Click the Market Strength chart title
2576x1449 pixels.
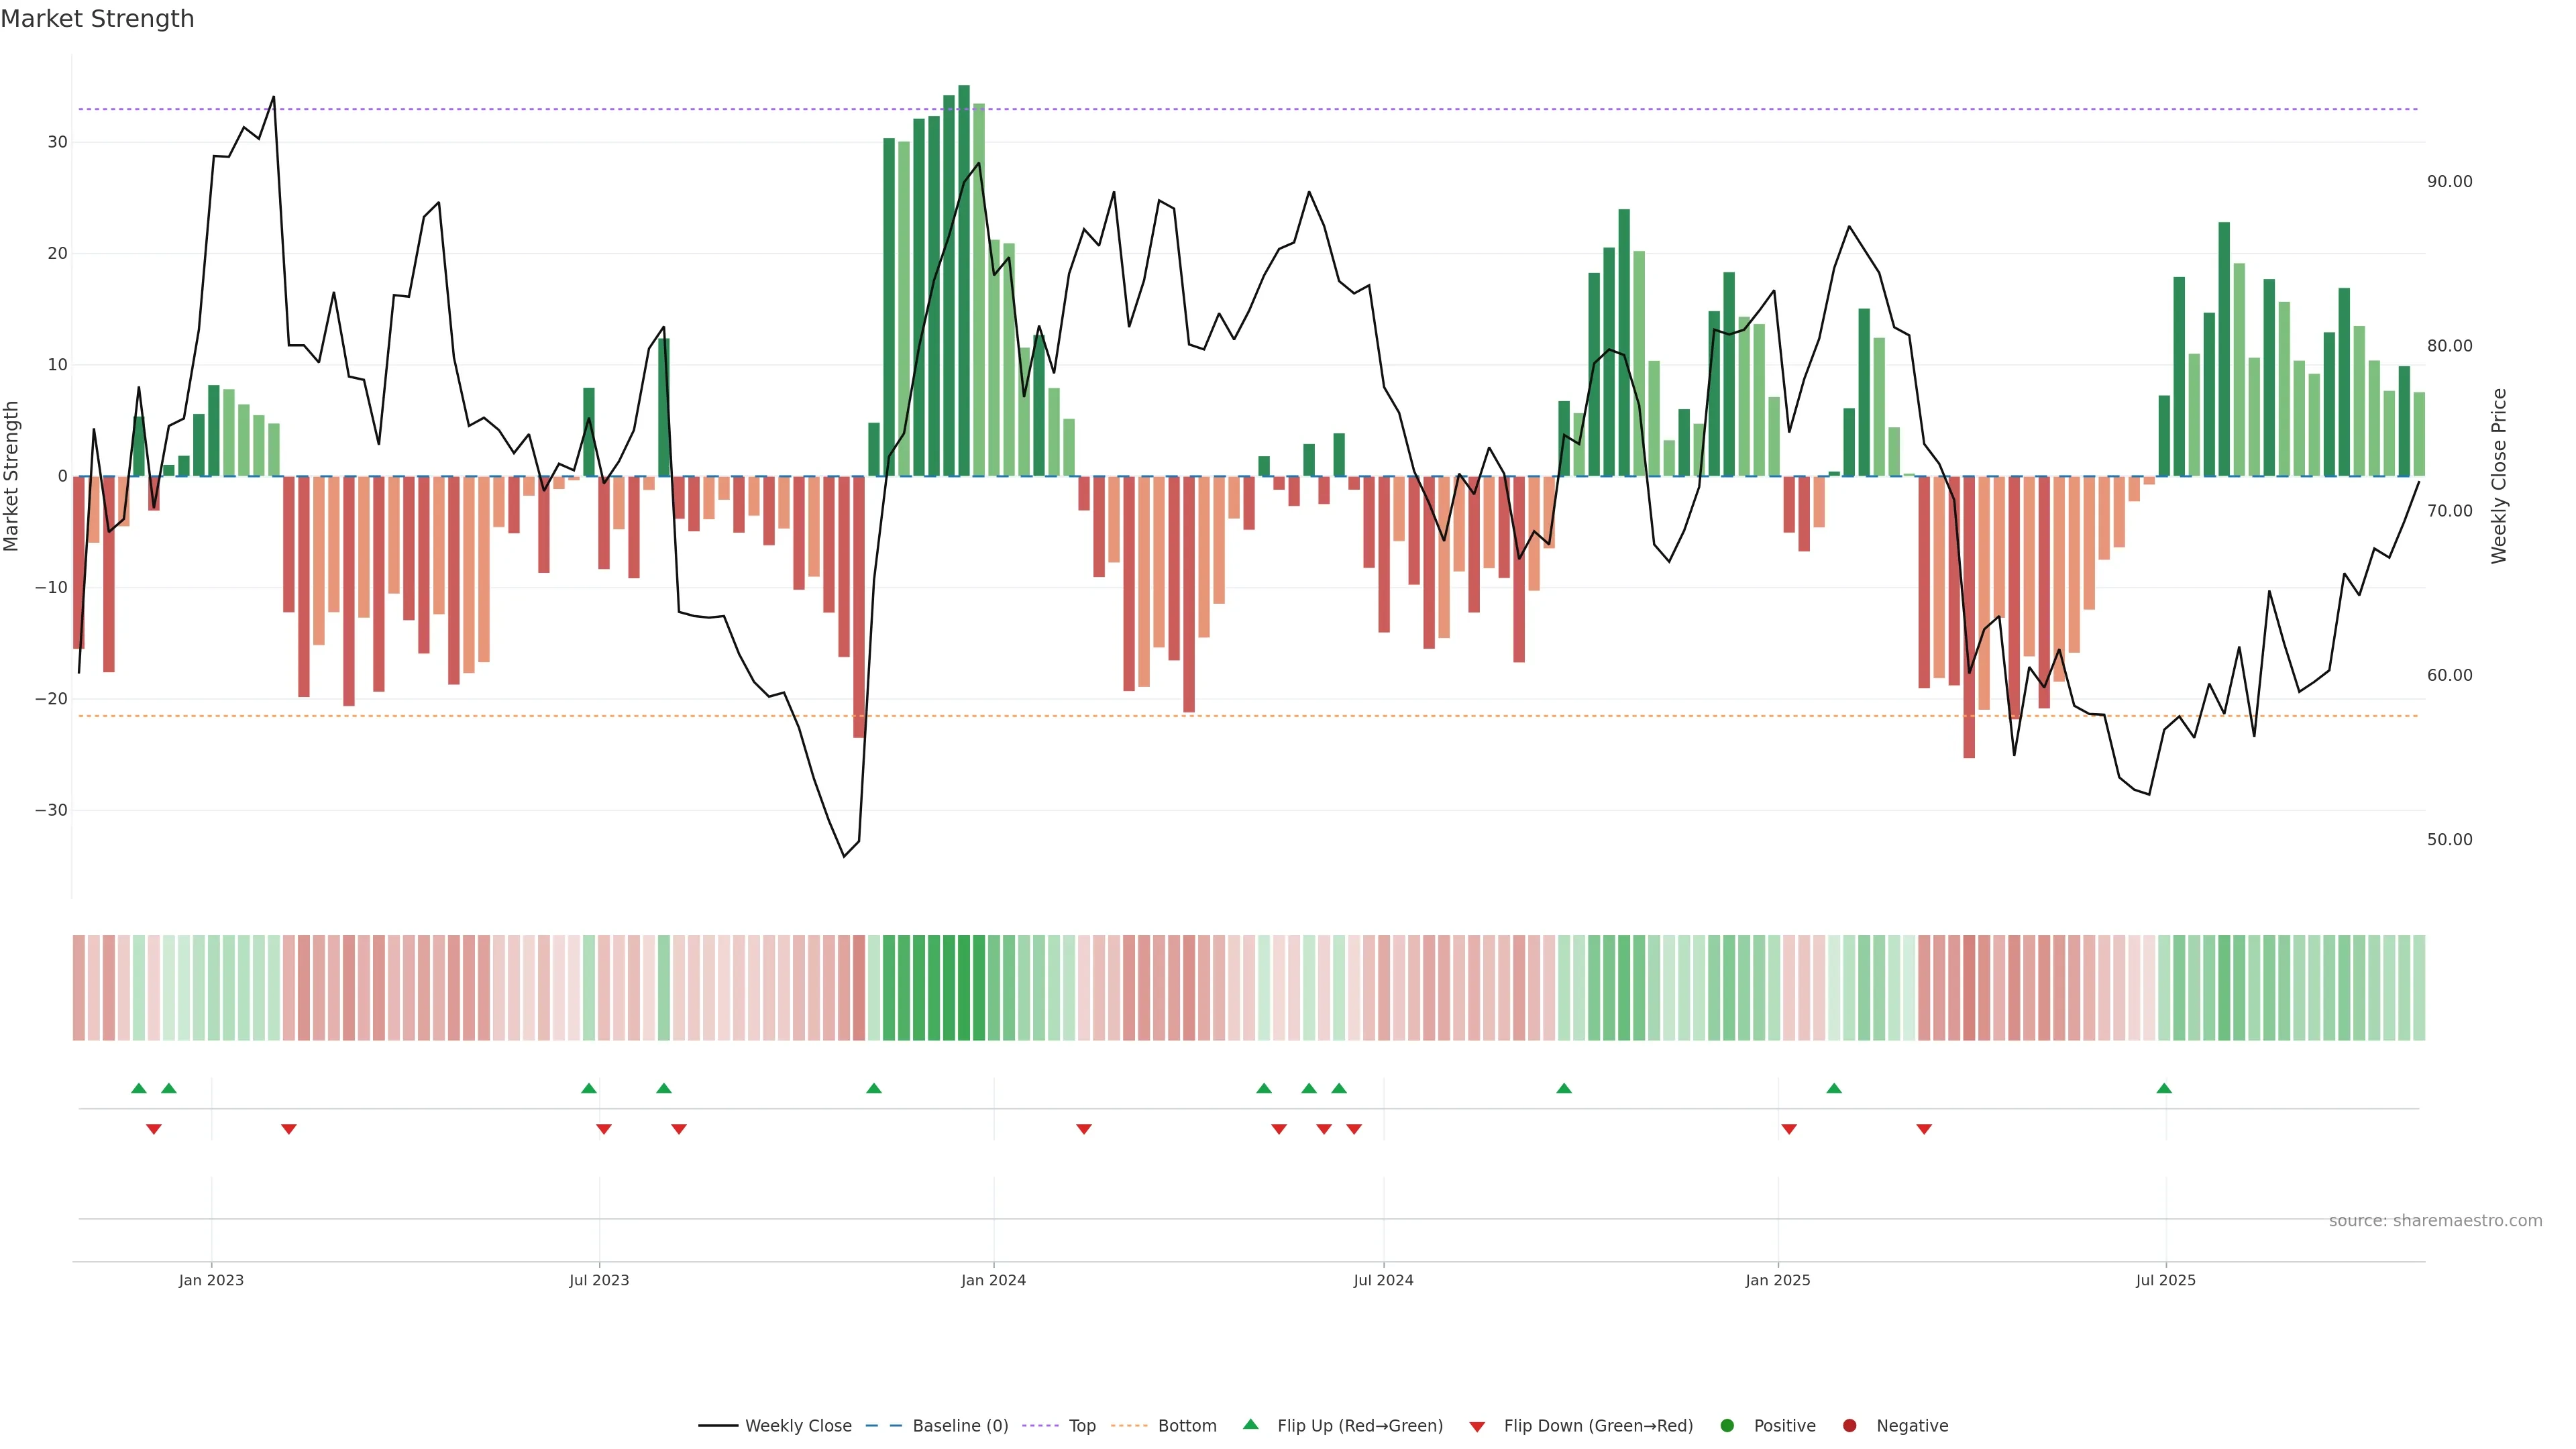[x=97, y=19]
